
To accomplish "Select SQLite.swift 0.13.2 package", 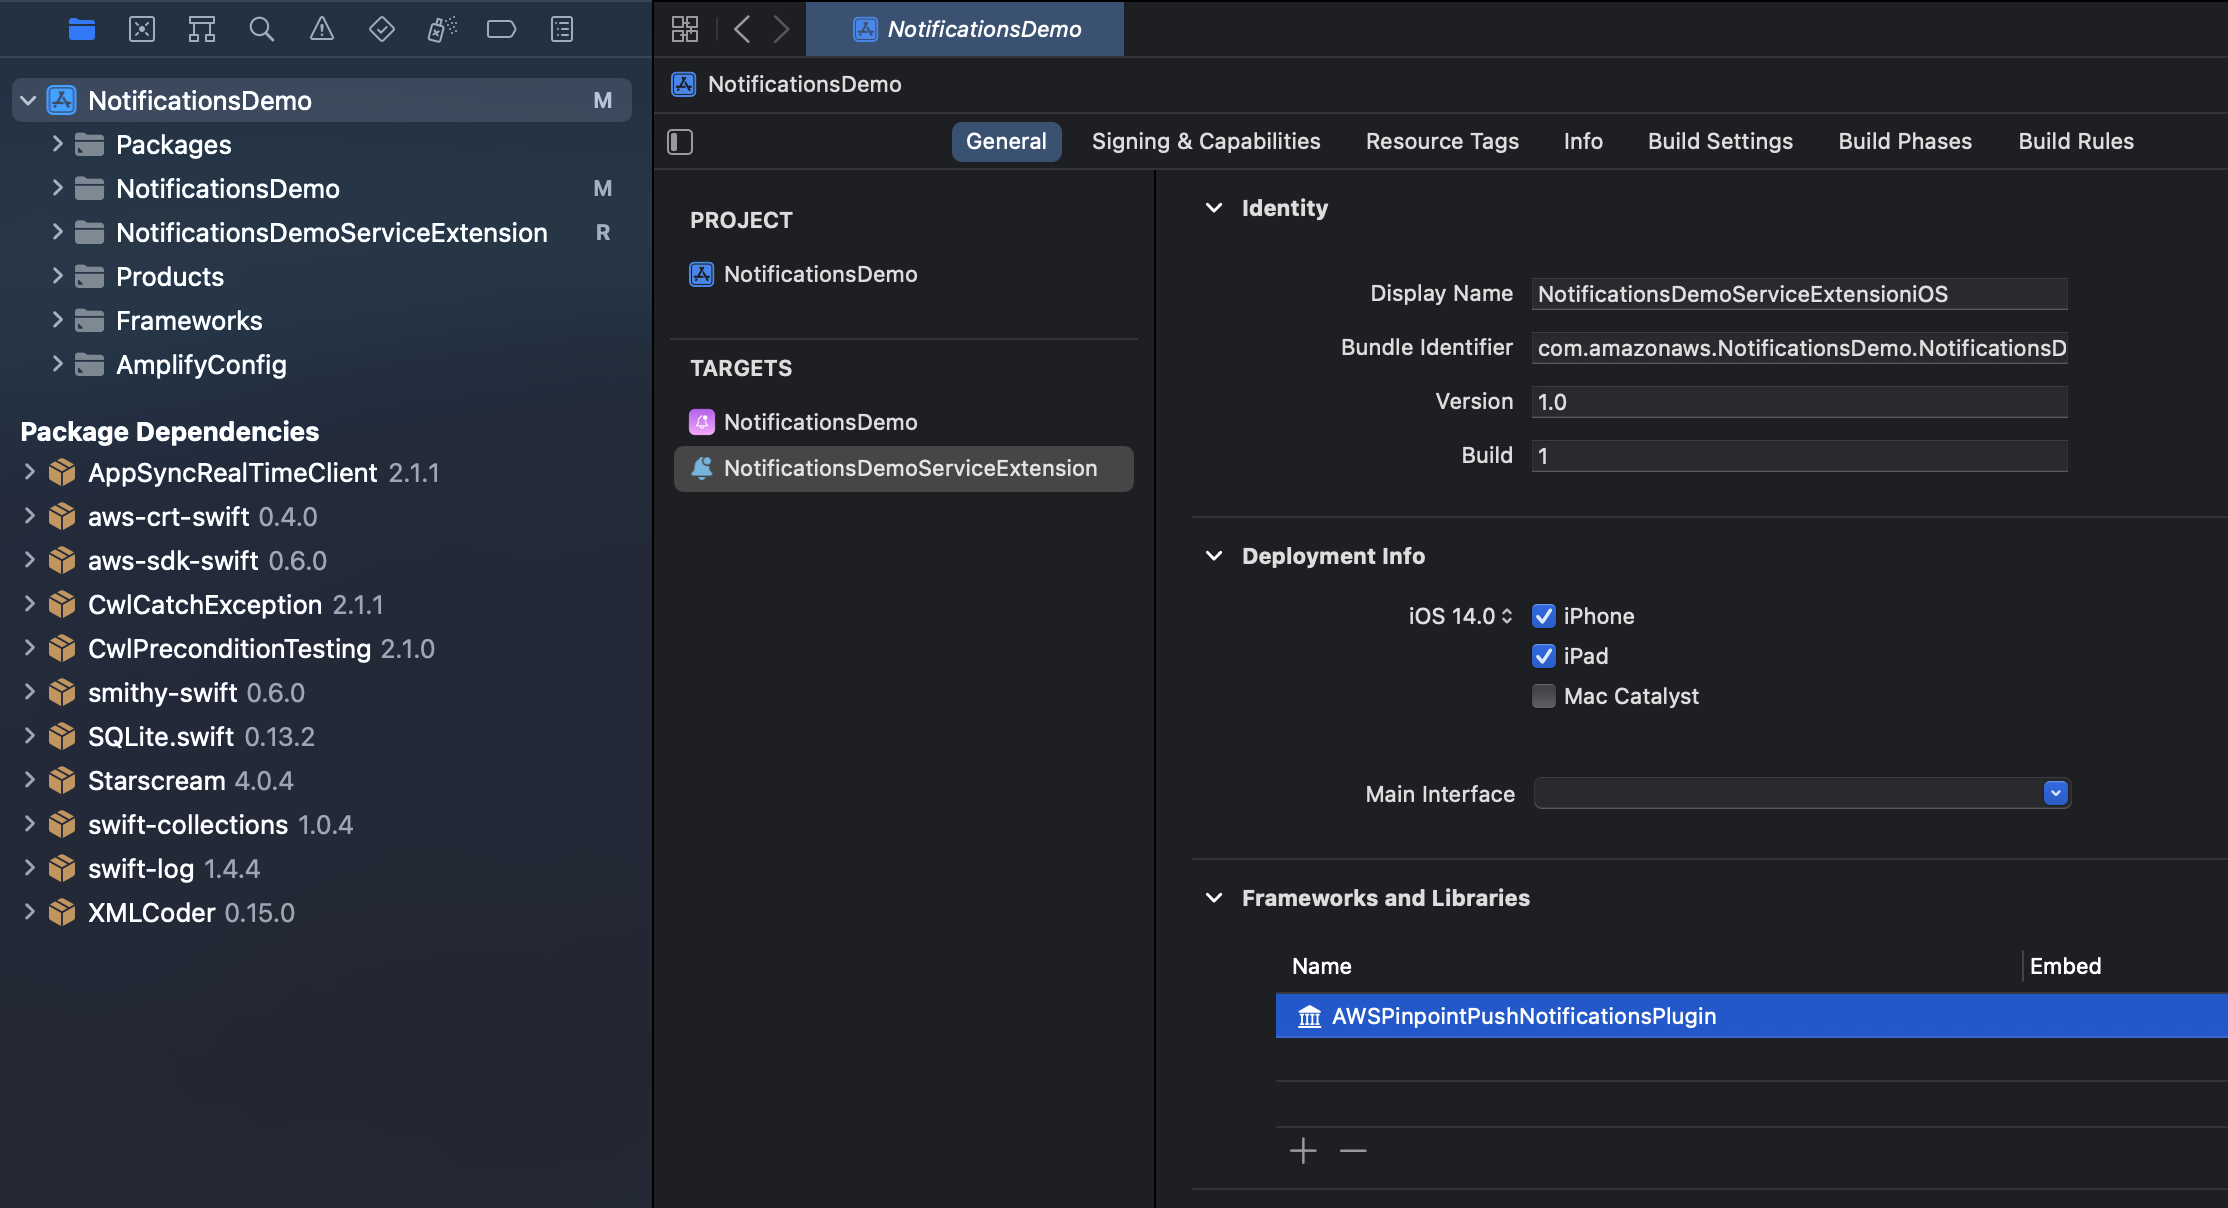I will 201,736.
